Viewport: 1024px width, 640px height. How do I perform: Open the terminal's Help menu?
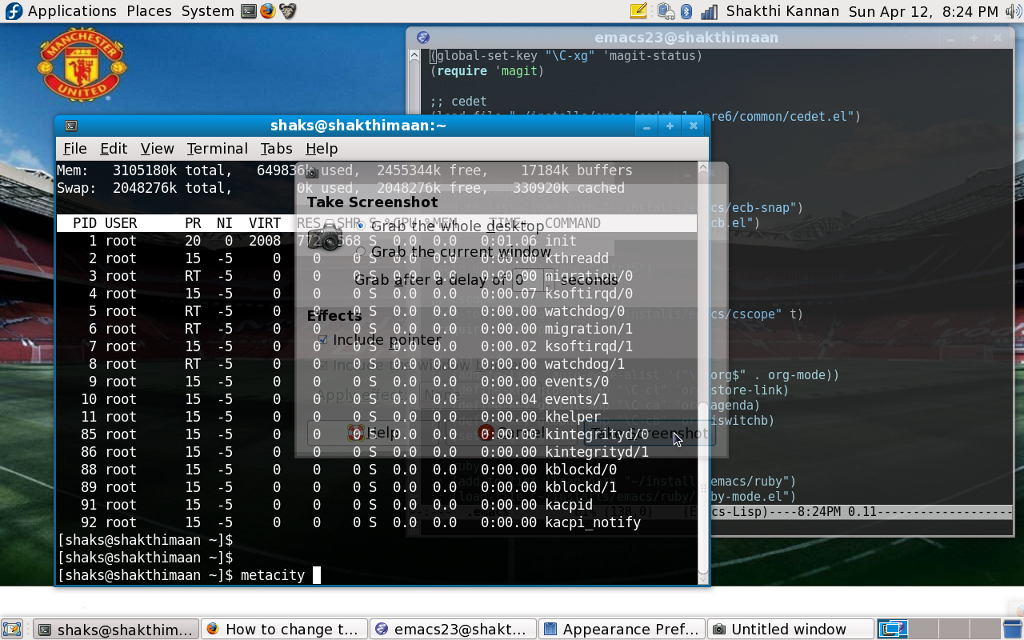coord(322,149)
